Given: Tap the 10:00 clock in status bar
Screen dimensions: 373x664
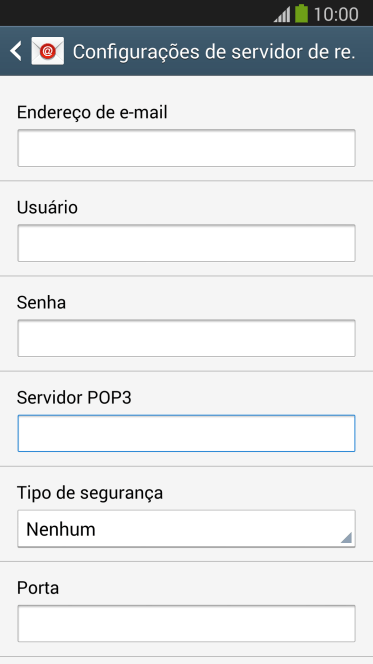Looking at the screenshot, I should (336, 14).
